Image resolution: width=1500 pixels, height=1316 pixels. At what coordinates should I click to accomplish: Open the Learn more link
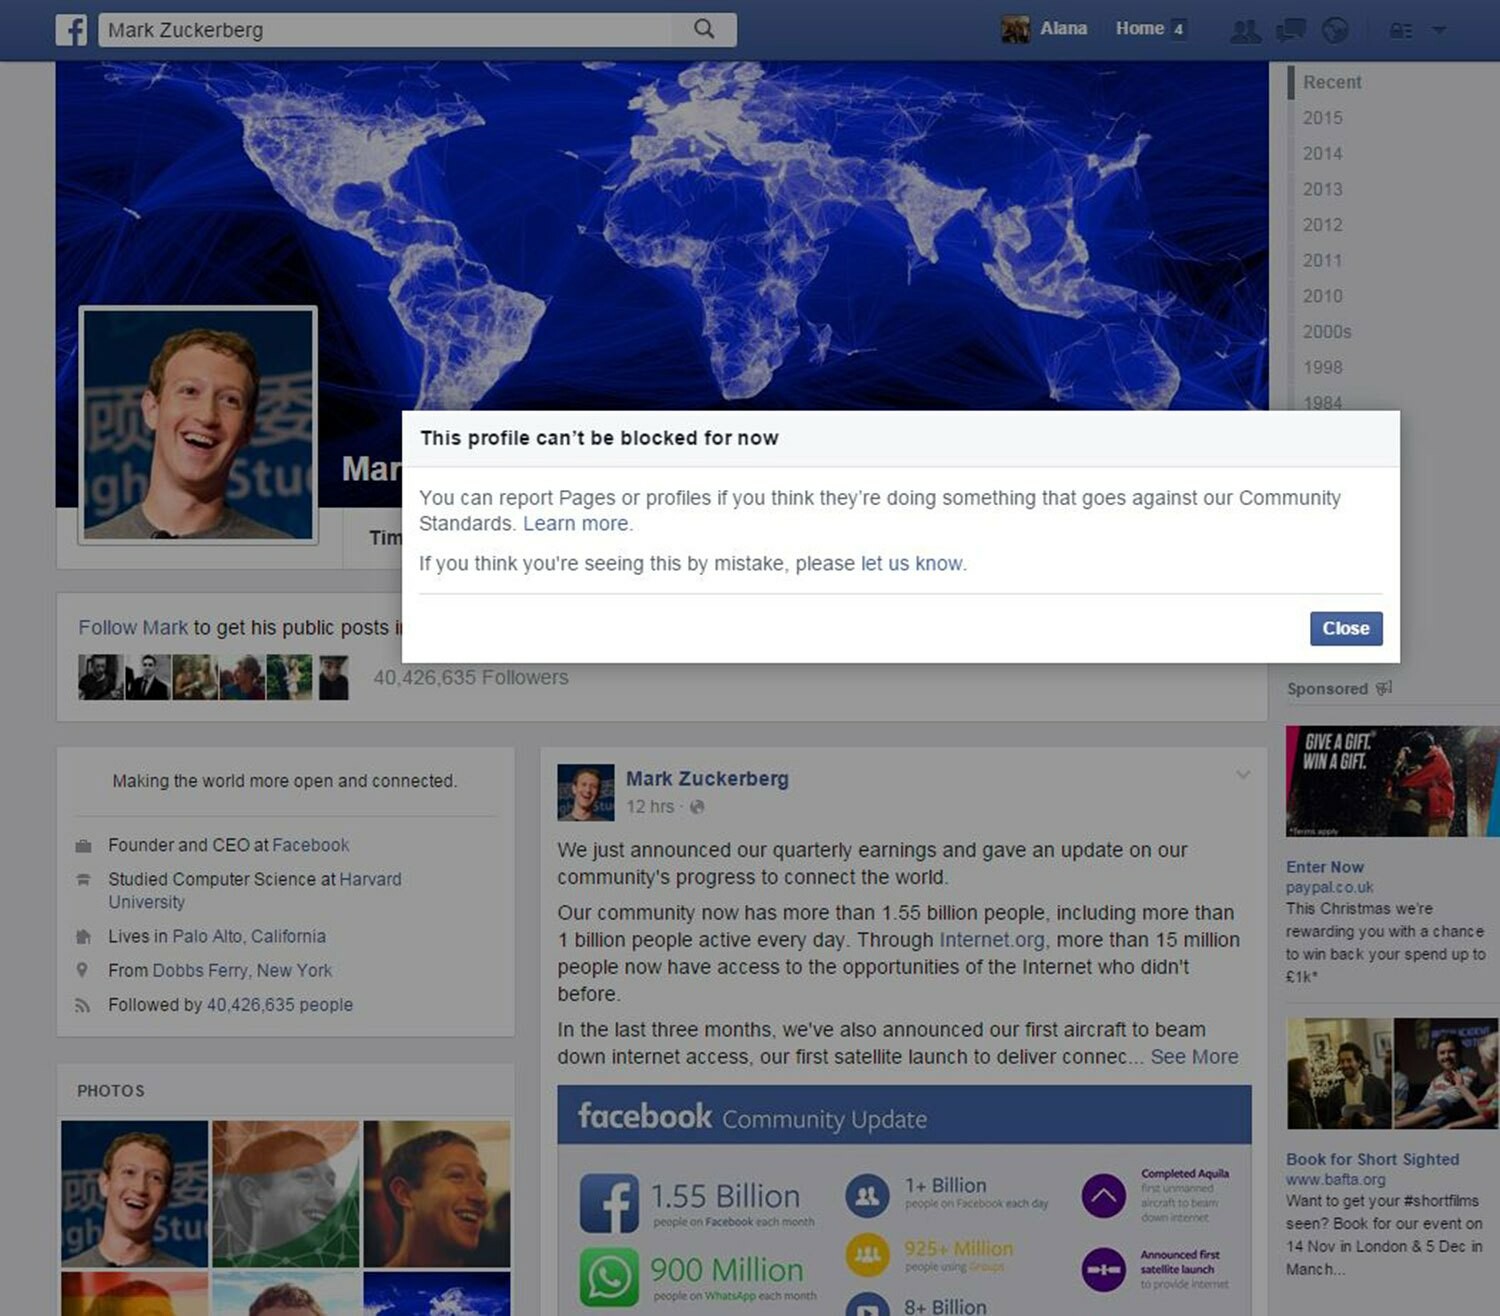(x=577, y=523)
